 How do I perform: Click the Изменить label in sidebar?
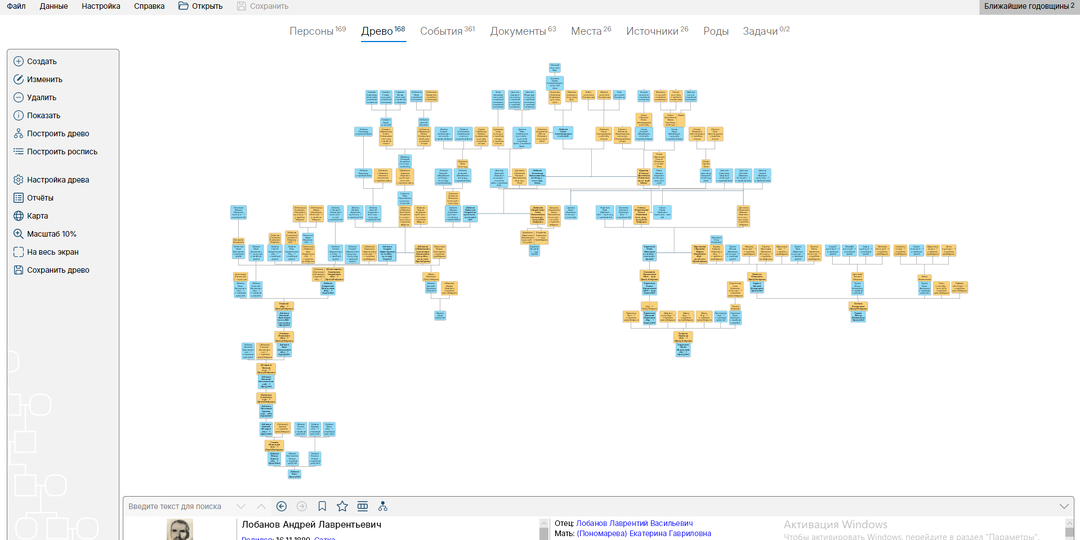click(x=45, y=79)
